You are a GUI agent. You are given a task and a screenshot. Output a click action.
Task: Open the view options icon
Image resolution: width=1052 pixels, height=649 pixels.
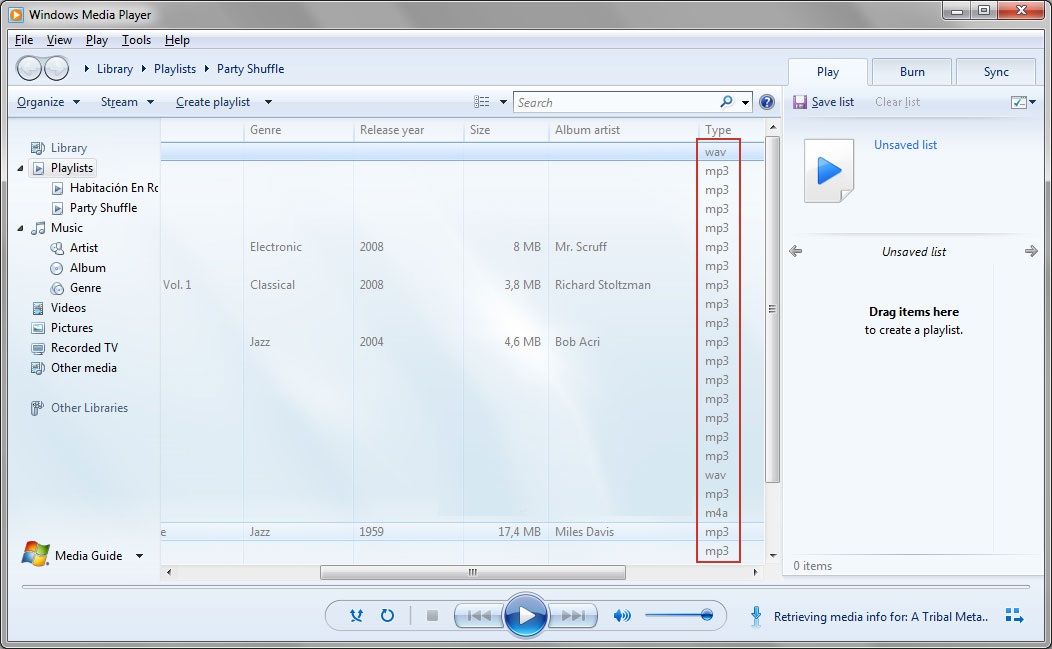point(482,102)
